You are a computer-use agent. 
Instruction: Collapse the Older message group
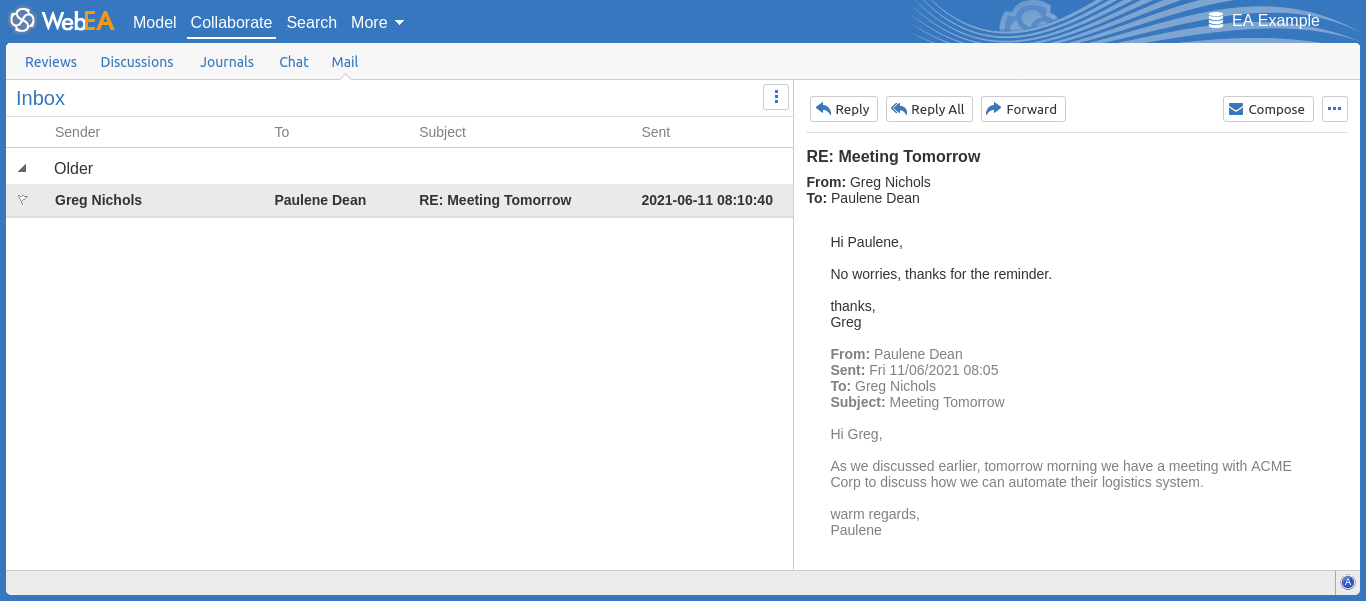pos(23,169)
